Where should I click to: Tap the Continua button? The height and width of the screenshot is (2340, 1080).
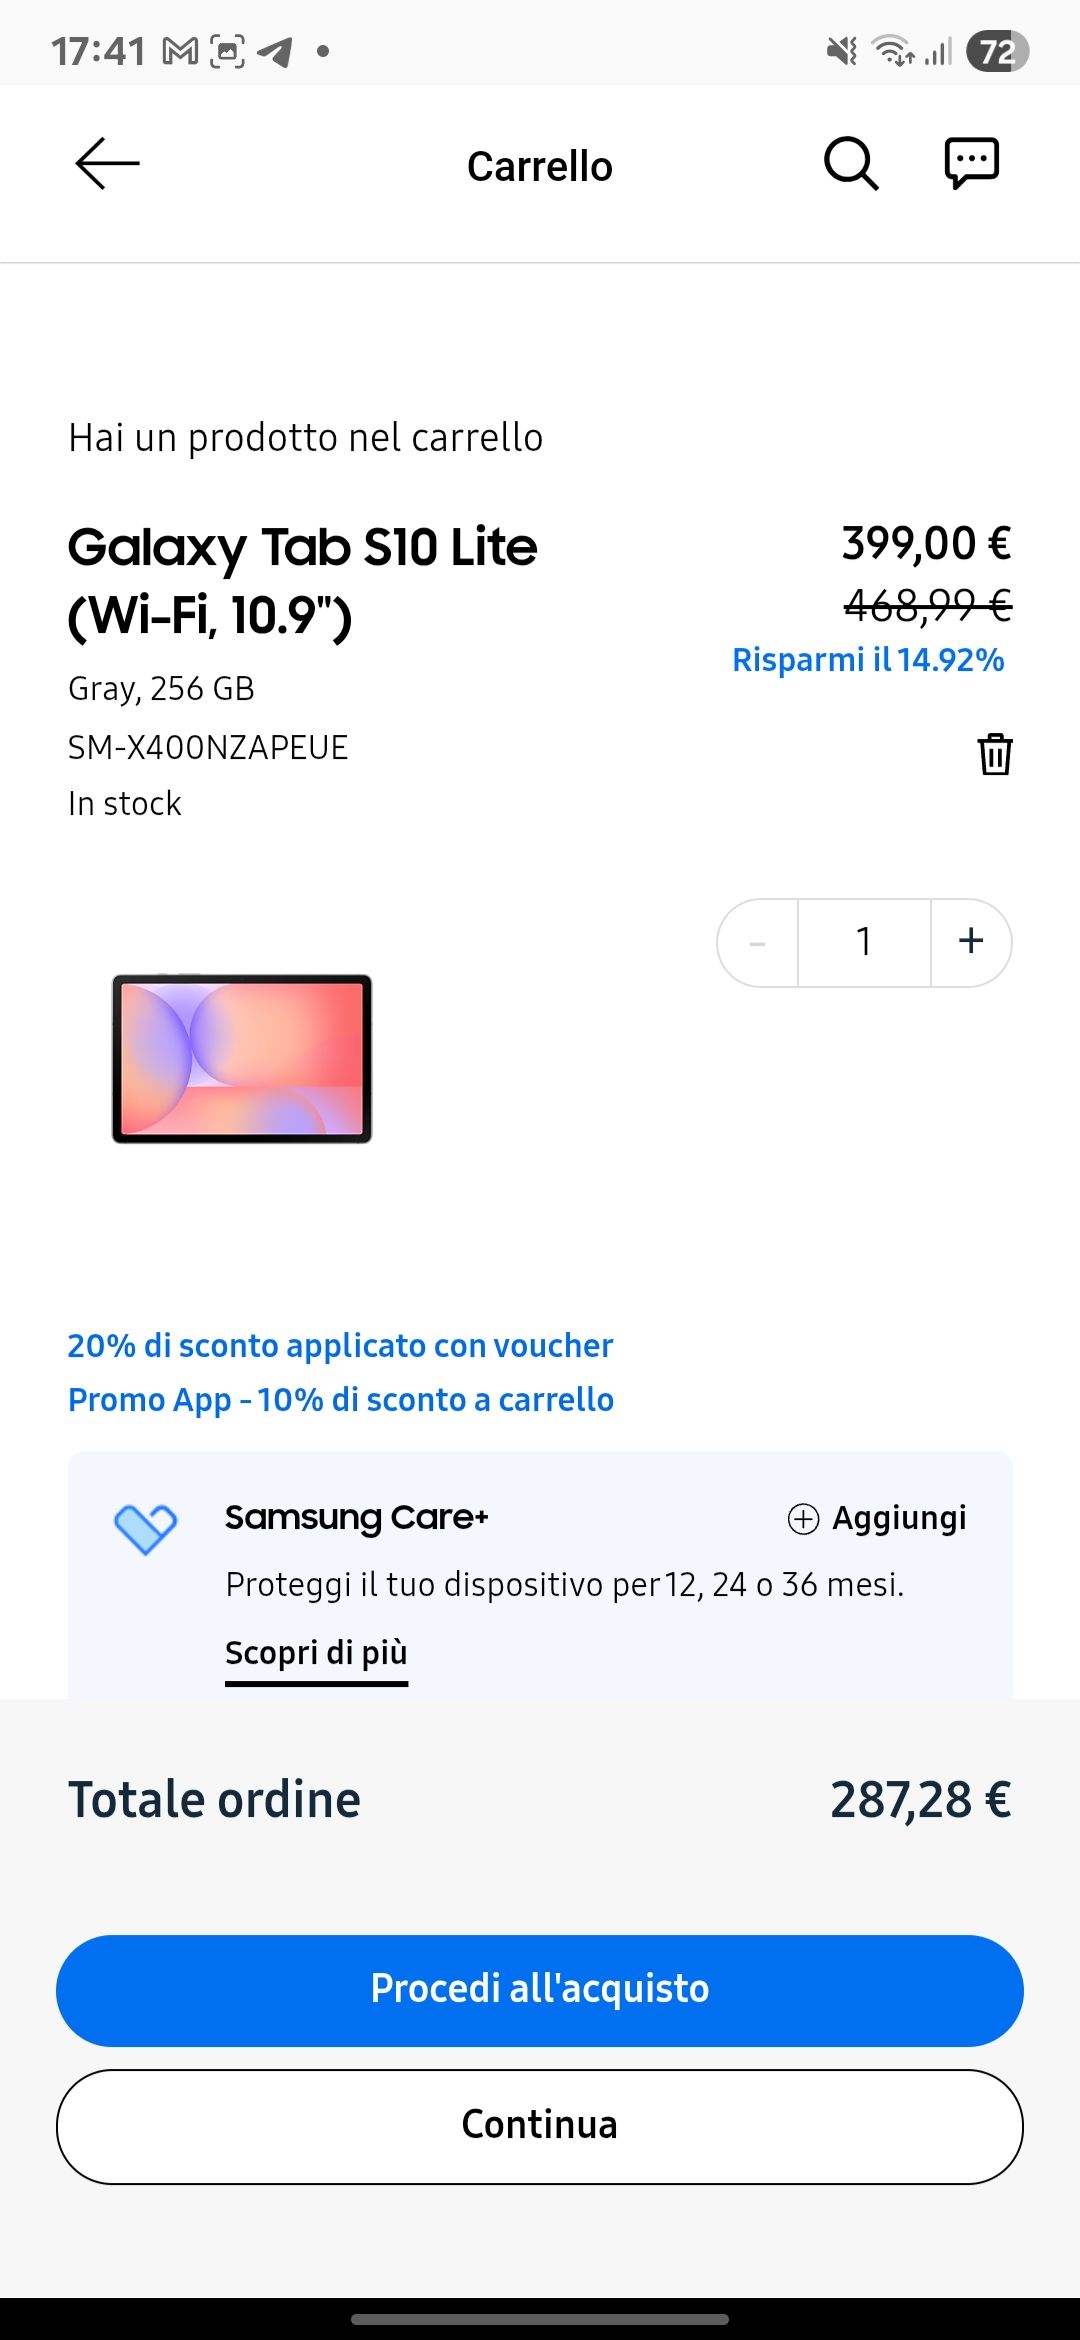tap(540, 2126)
